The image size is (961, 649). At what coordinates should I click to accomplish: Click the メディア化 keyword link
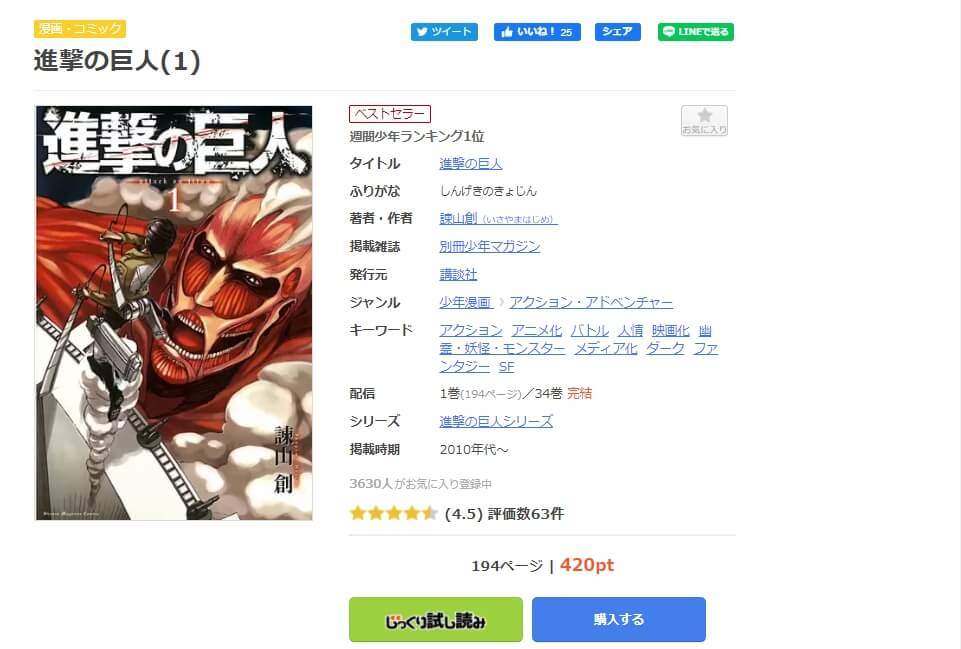(606, 349)
